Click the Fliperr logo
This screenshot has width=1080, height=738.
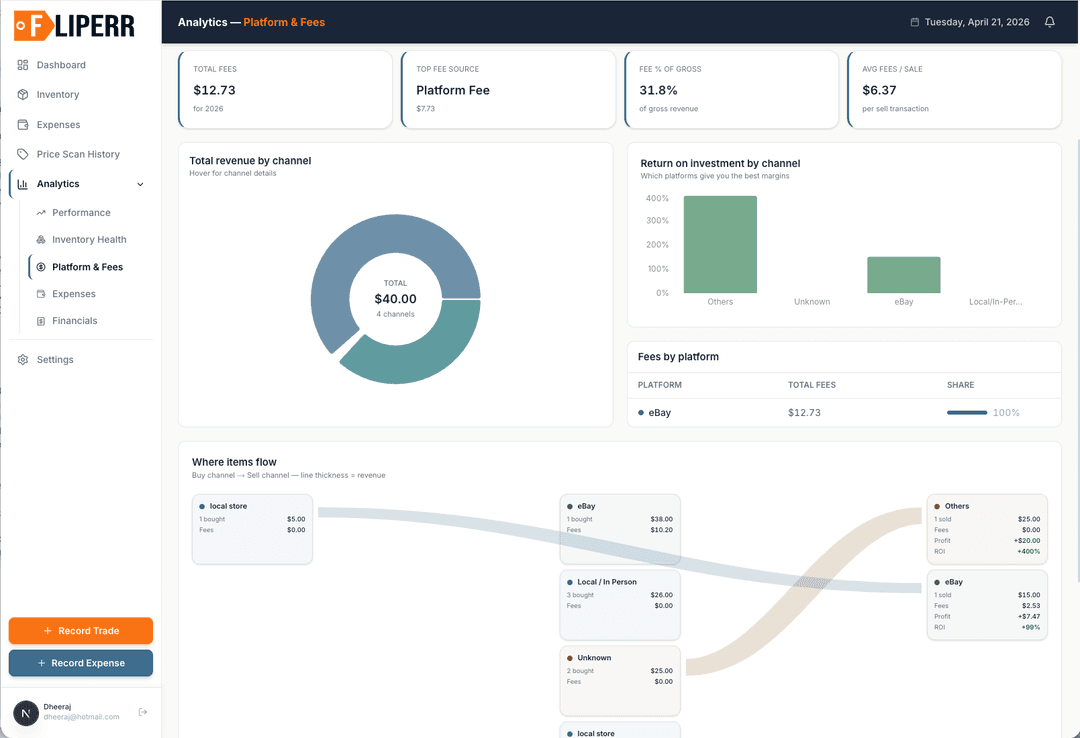coord(74,26)
